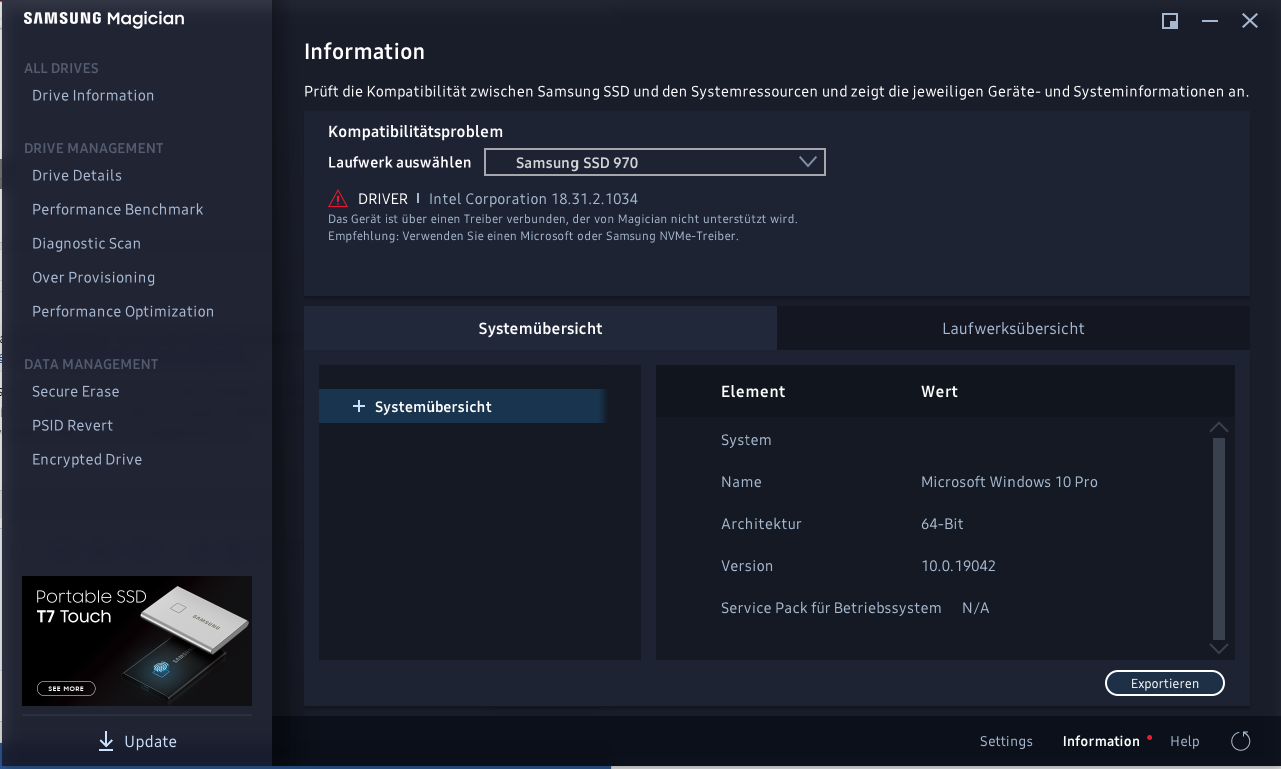The width and height of the screenshot is (1281, 769).
Task: Click the 64-Bit architecture value
Action: pos(942,524)
